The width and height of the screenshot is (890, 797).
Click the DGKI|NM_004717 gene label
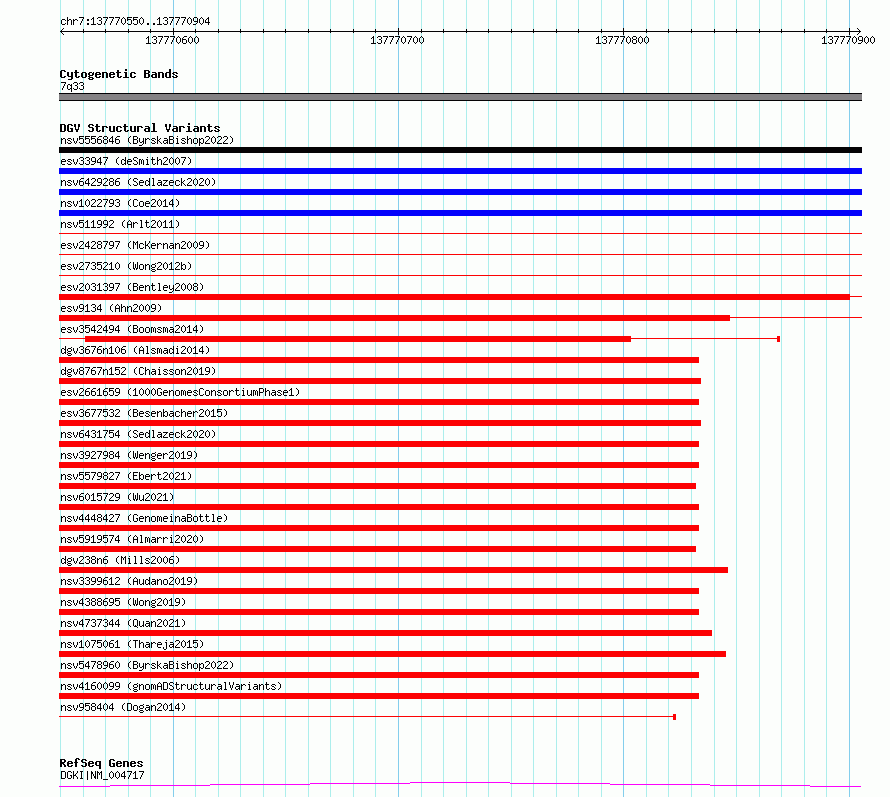point(102,775)
